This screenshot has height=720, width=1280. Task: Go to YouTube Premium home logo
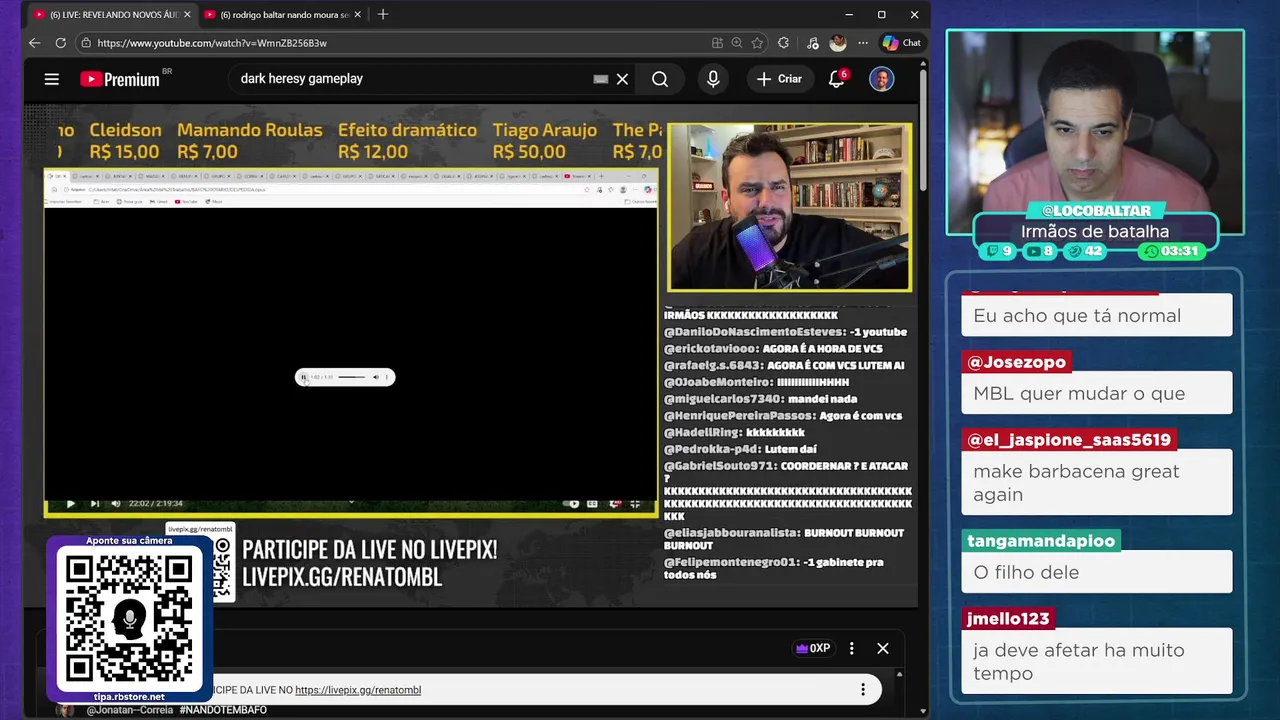coord(120,79)
